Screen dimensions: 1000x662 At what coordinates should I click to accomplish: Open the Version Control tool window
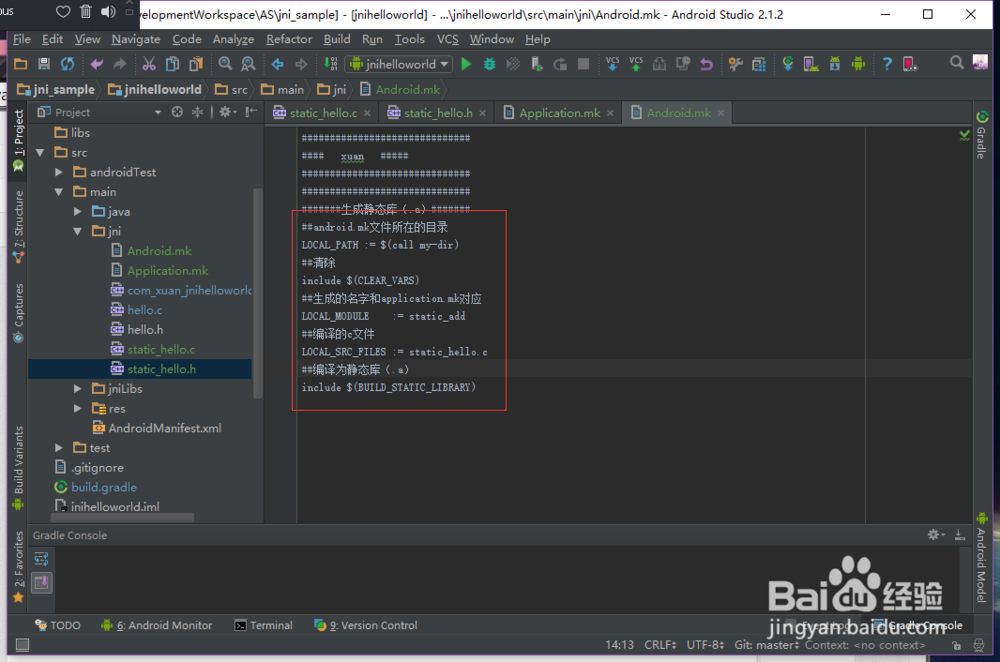[x=366, y=625]
